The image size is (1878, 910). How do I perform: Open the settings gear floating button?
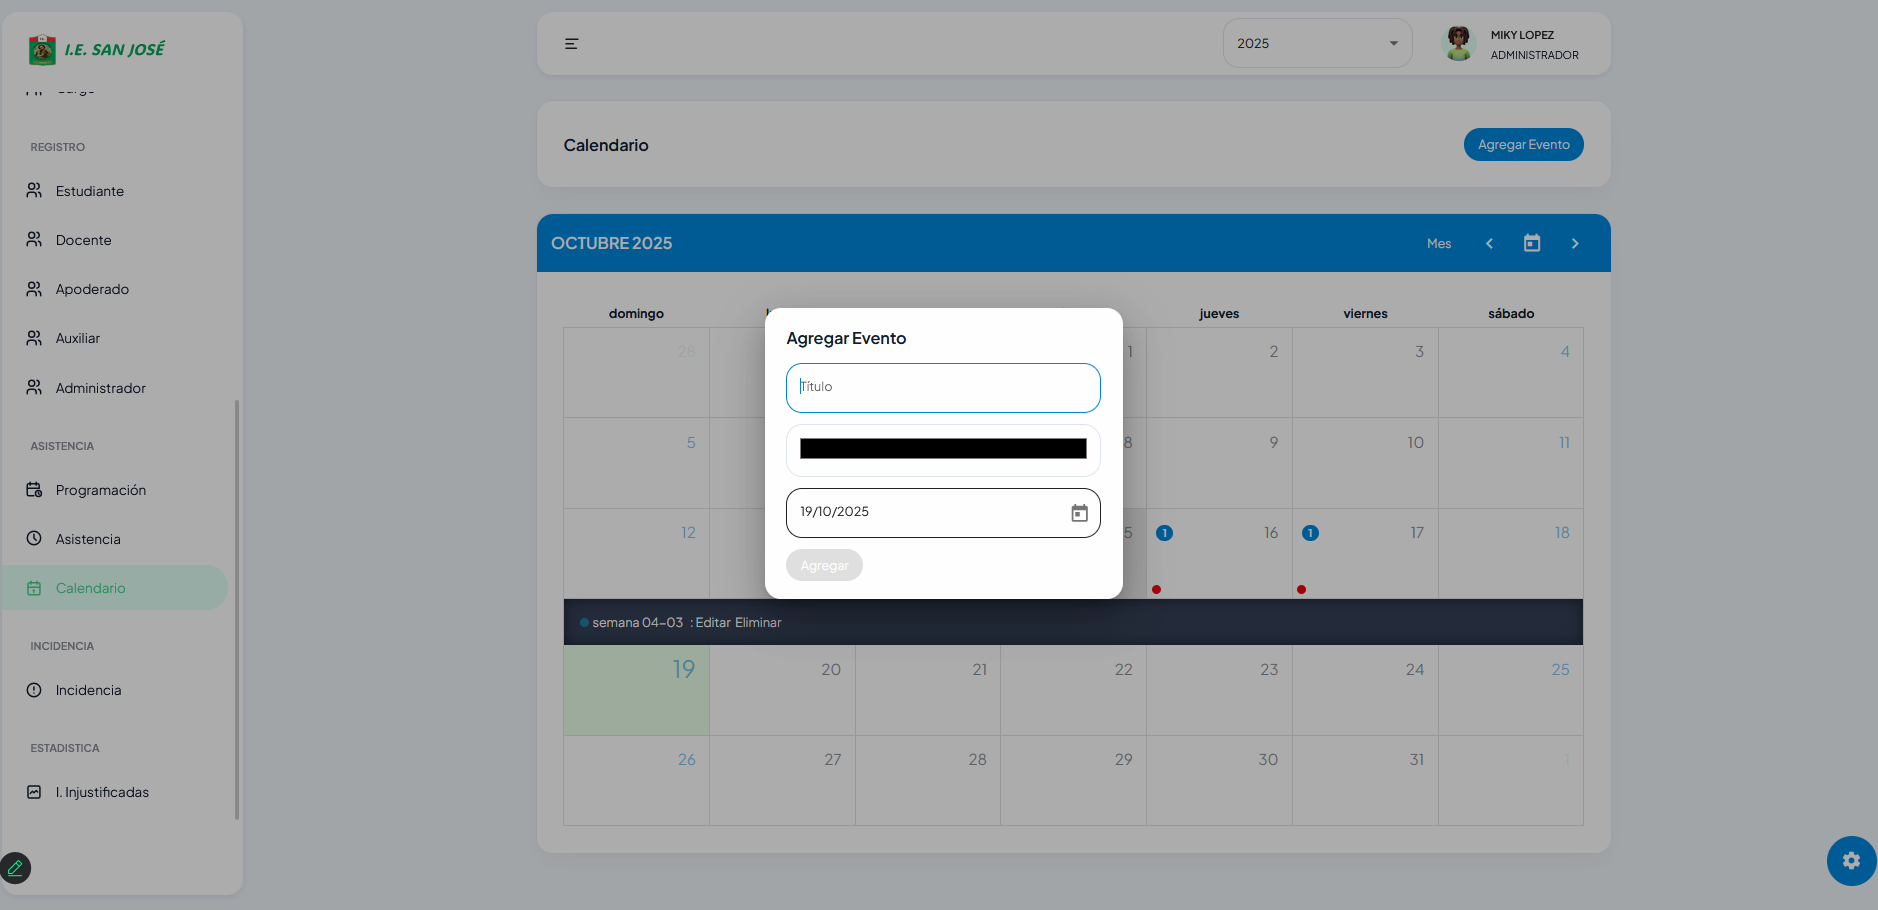pos(1851,861)
